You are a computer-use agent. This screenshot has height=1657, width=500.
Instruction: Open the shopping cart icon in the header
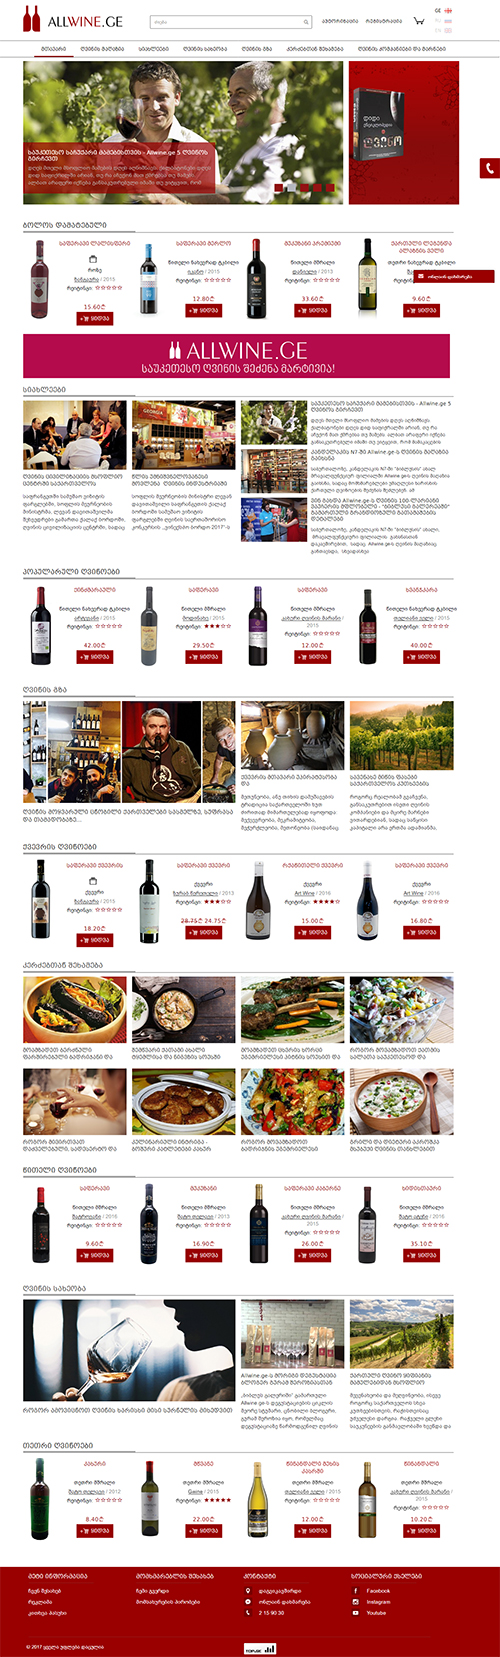coord(420,21)
